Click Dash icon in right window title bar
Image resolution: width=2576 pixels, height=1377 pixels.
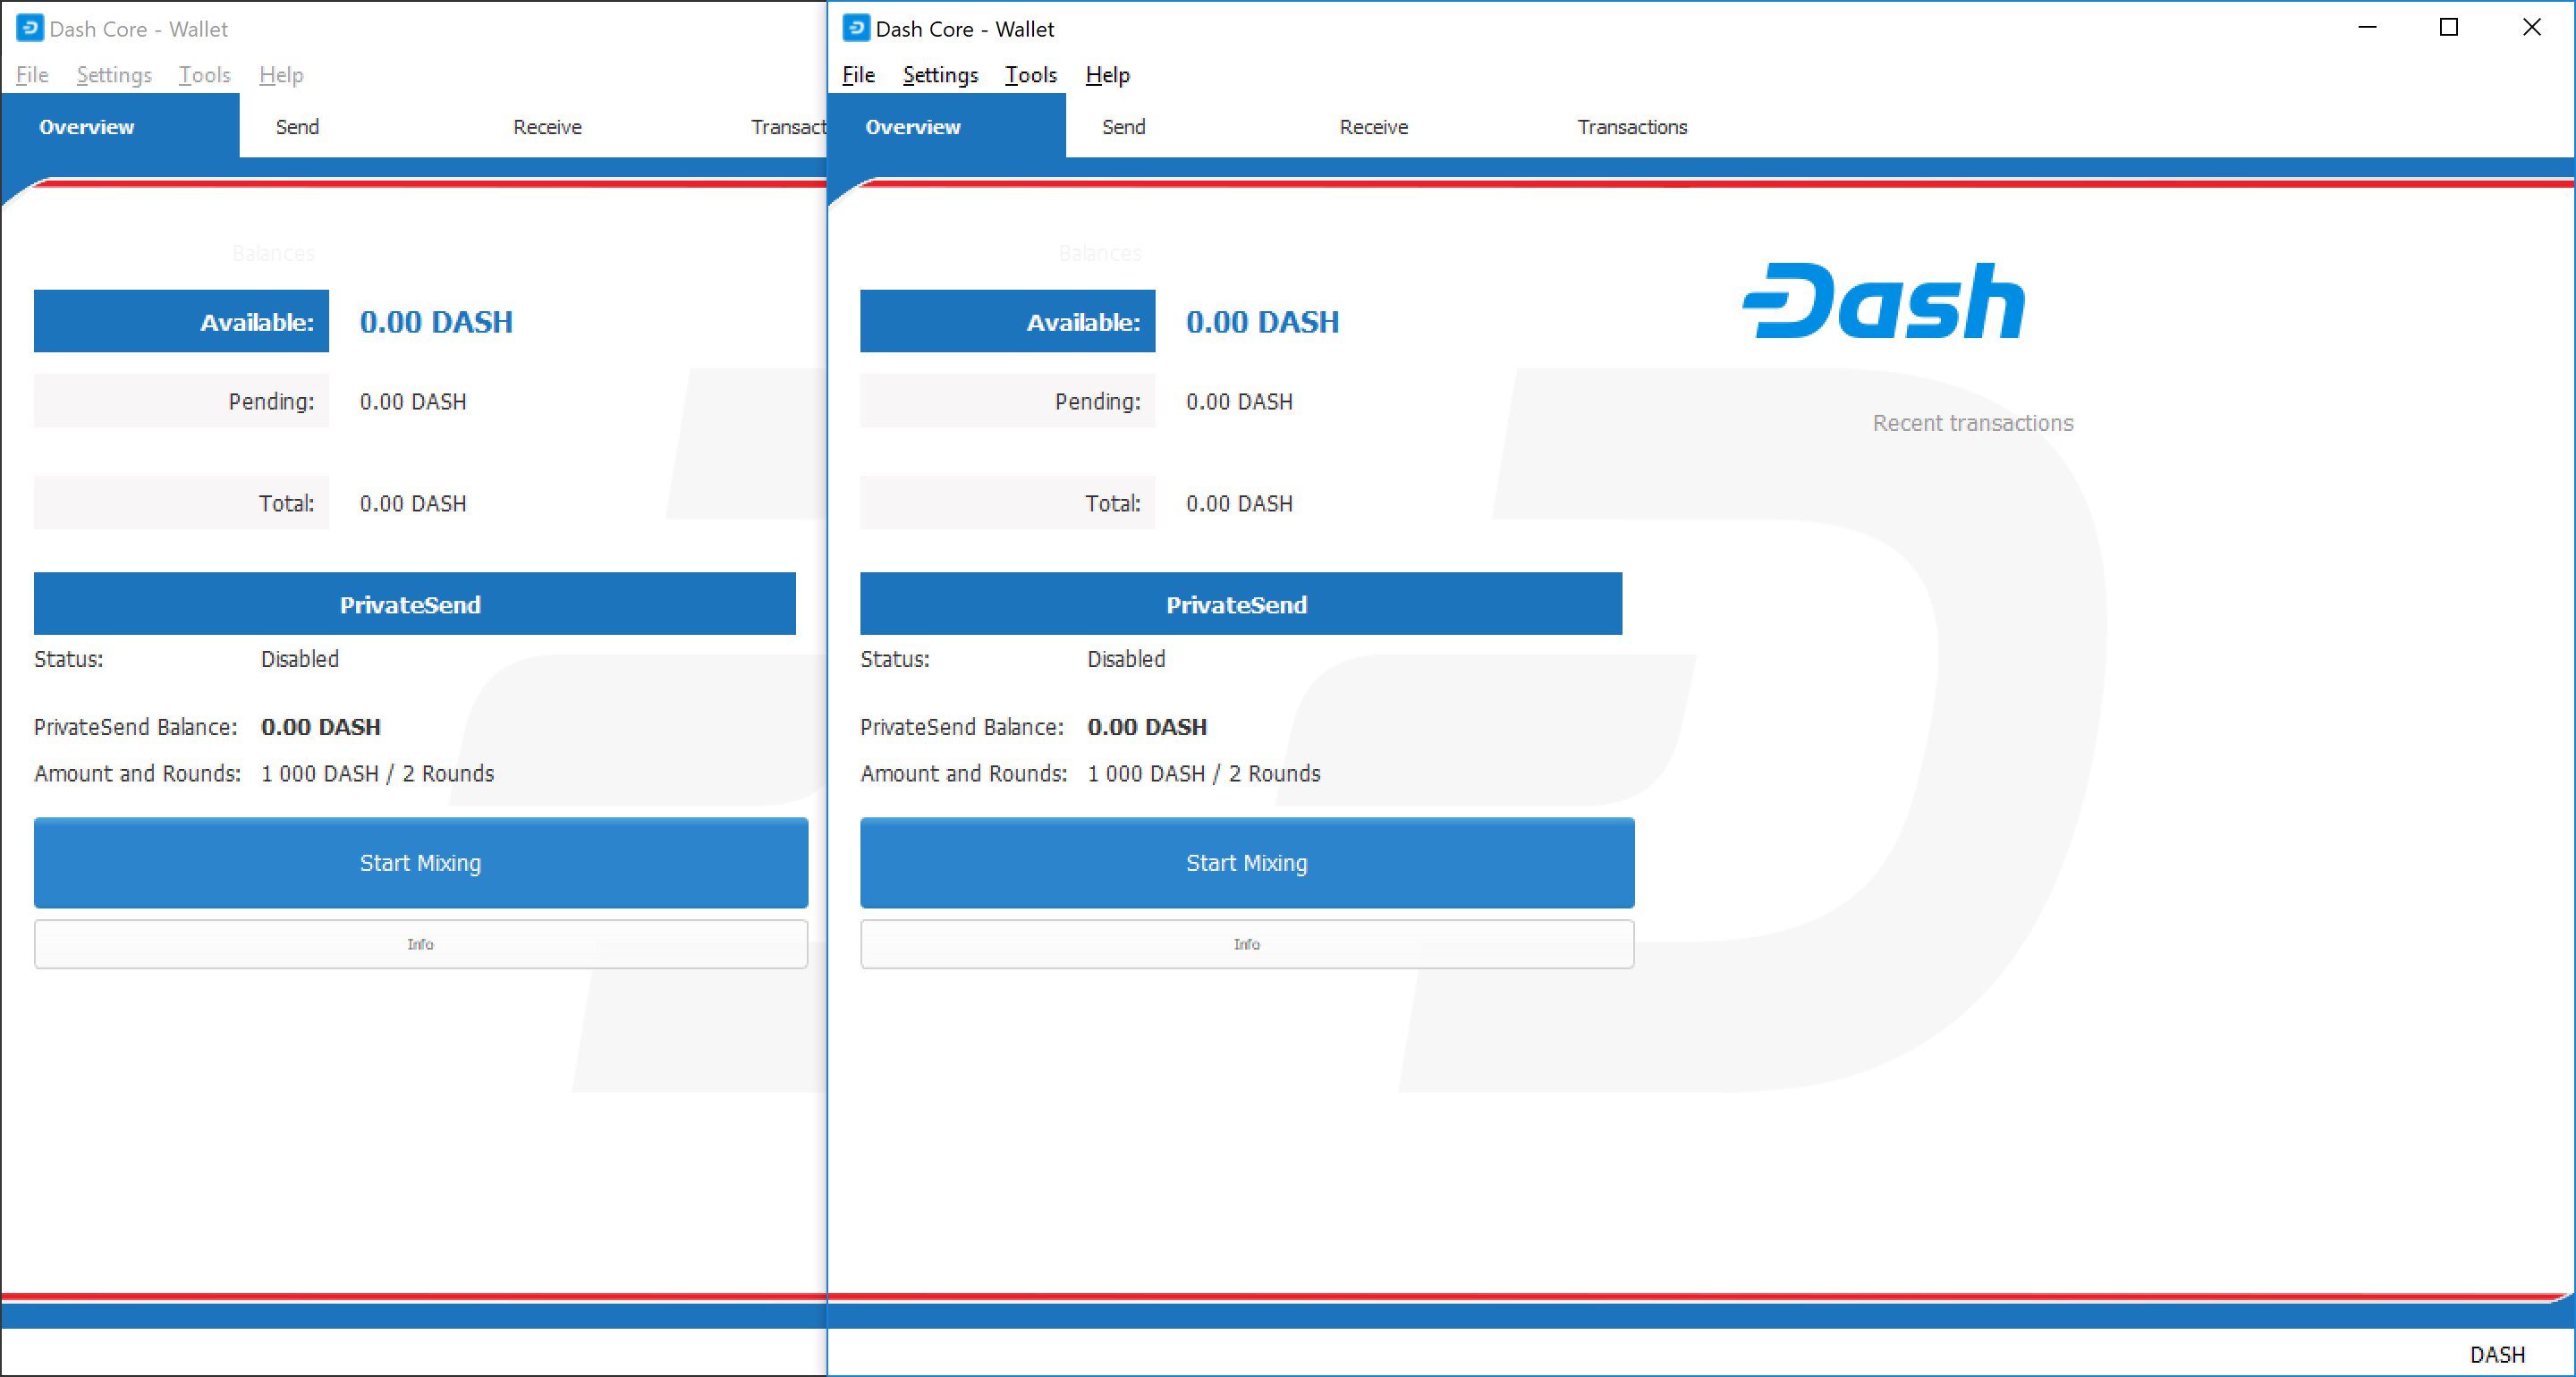tap(856, 28)
